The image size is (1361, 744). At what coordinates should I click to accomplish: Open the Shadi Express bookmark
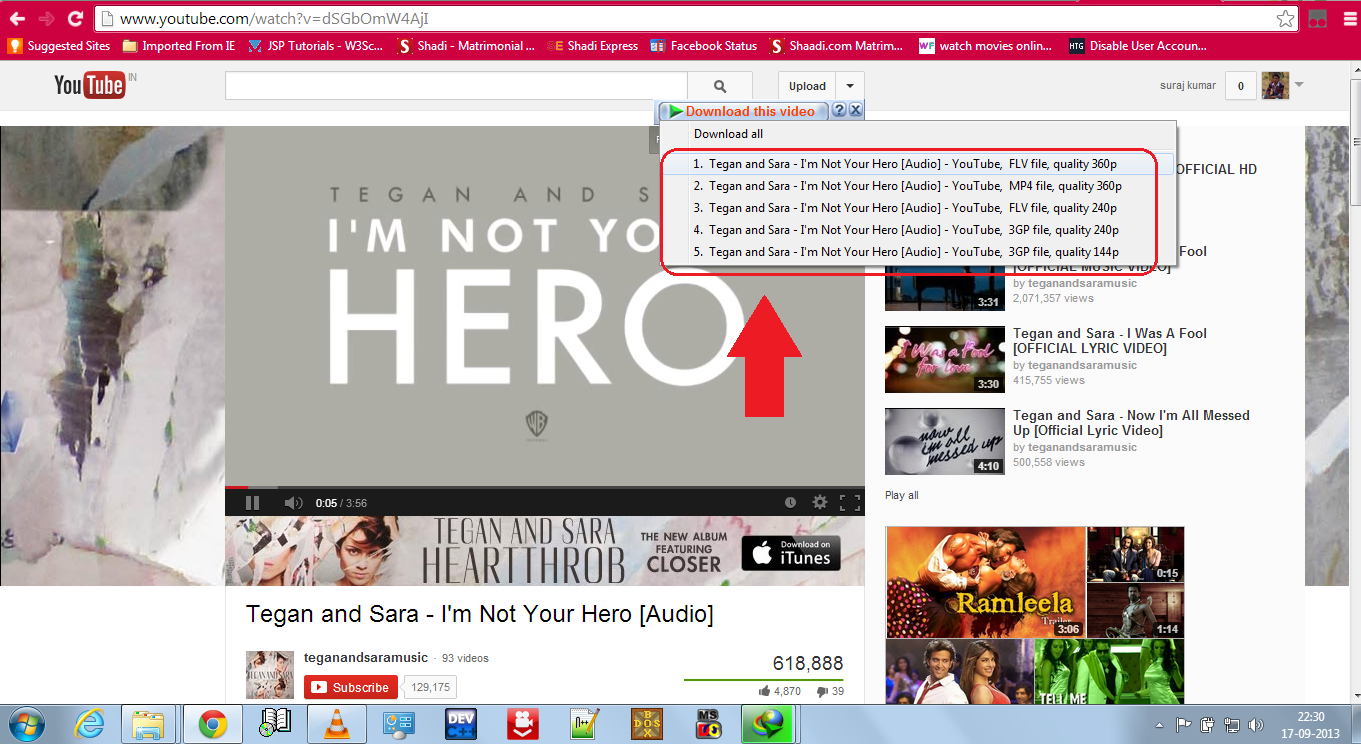coord(592,45)
